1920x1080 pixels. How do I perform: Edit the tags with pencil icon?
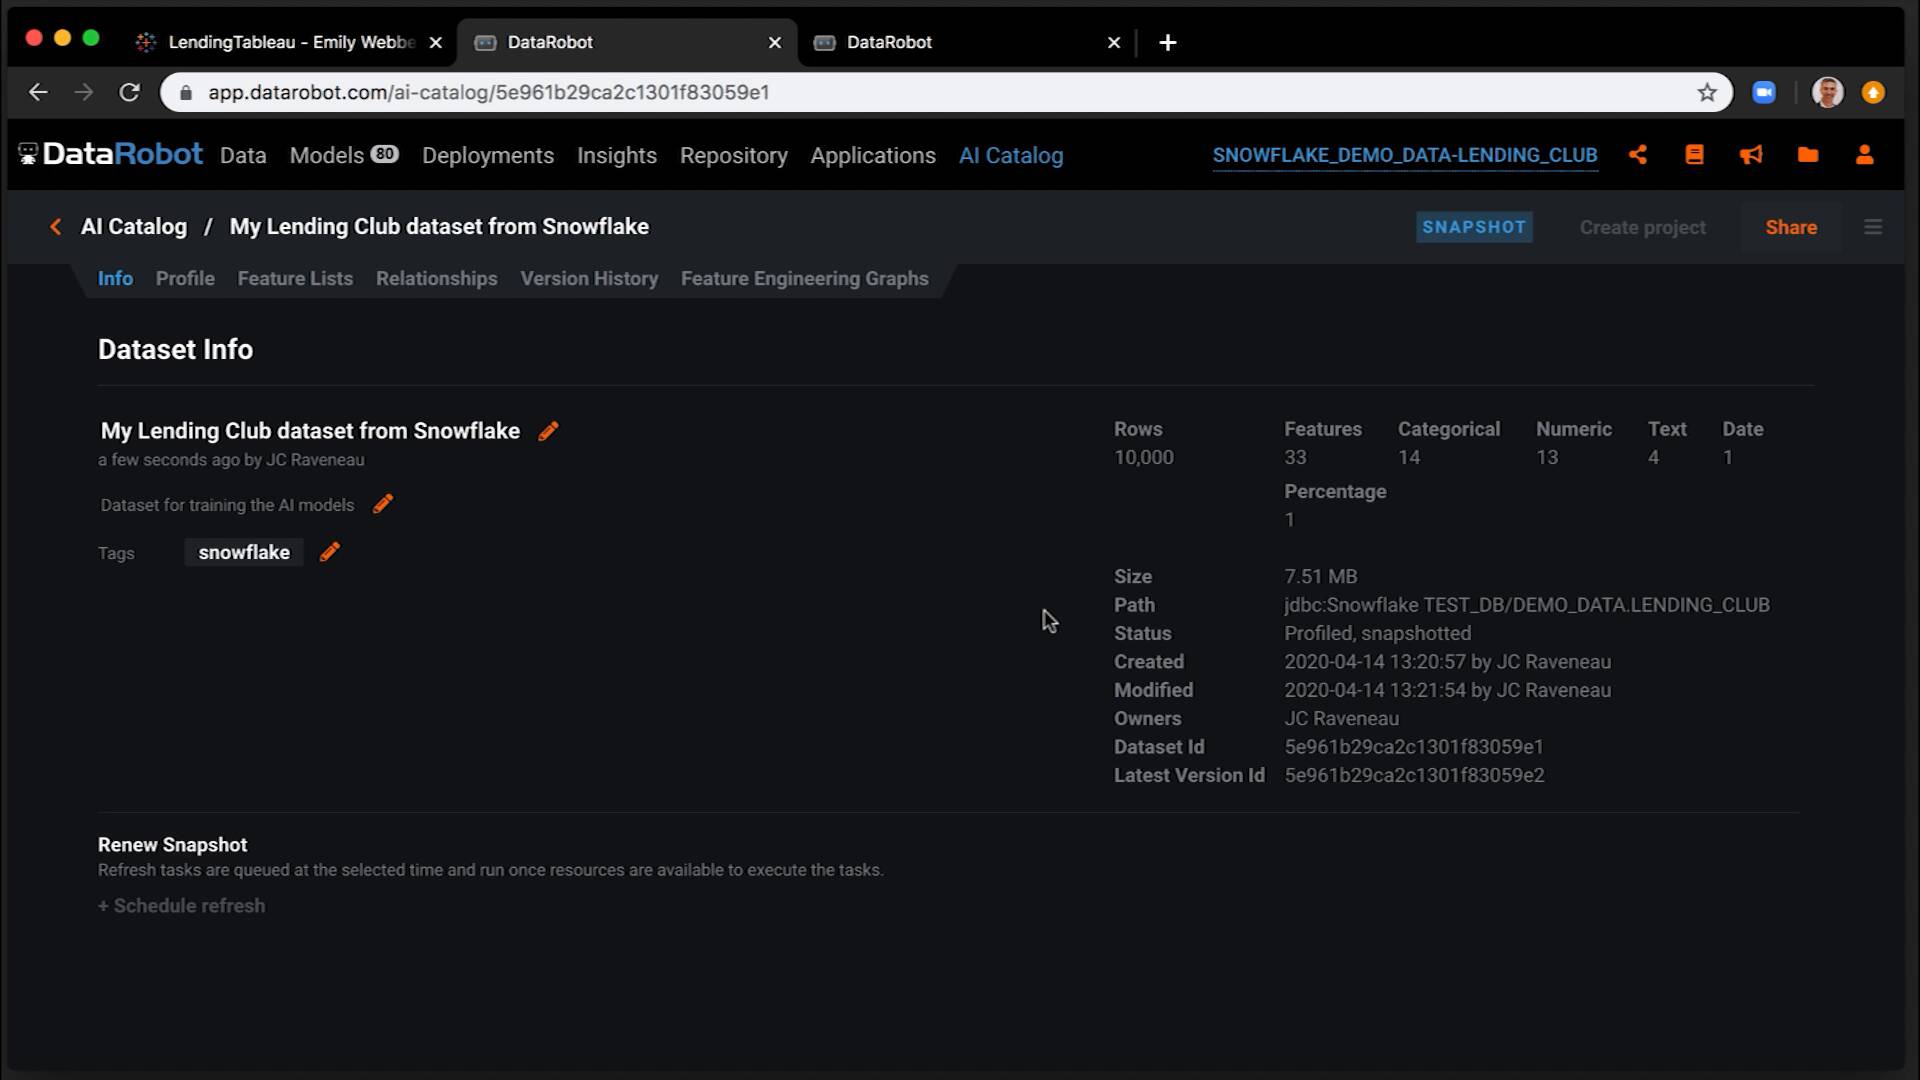pyautogui.click(x=330, y=552)
